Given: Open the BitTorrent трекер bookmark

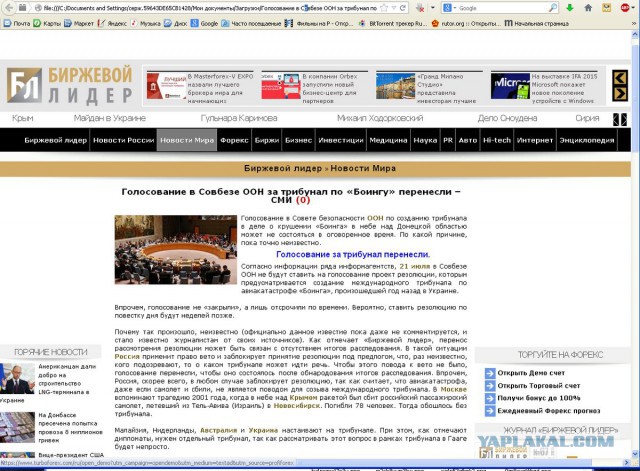Looking at the screenshot, I should coord(393,24).
